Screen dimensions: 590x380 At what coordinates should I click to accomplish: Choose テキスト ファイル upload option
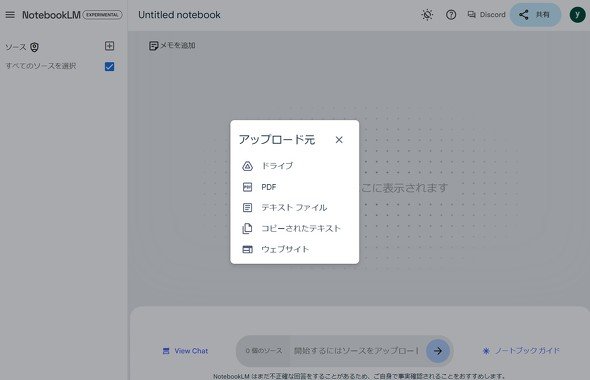coord(295,208)
